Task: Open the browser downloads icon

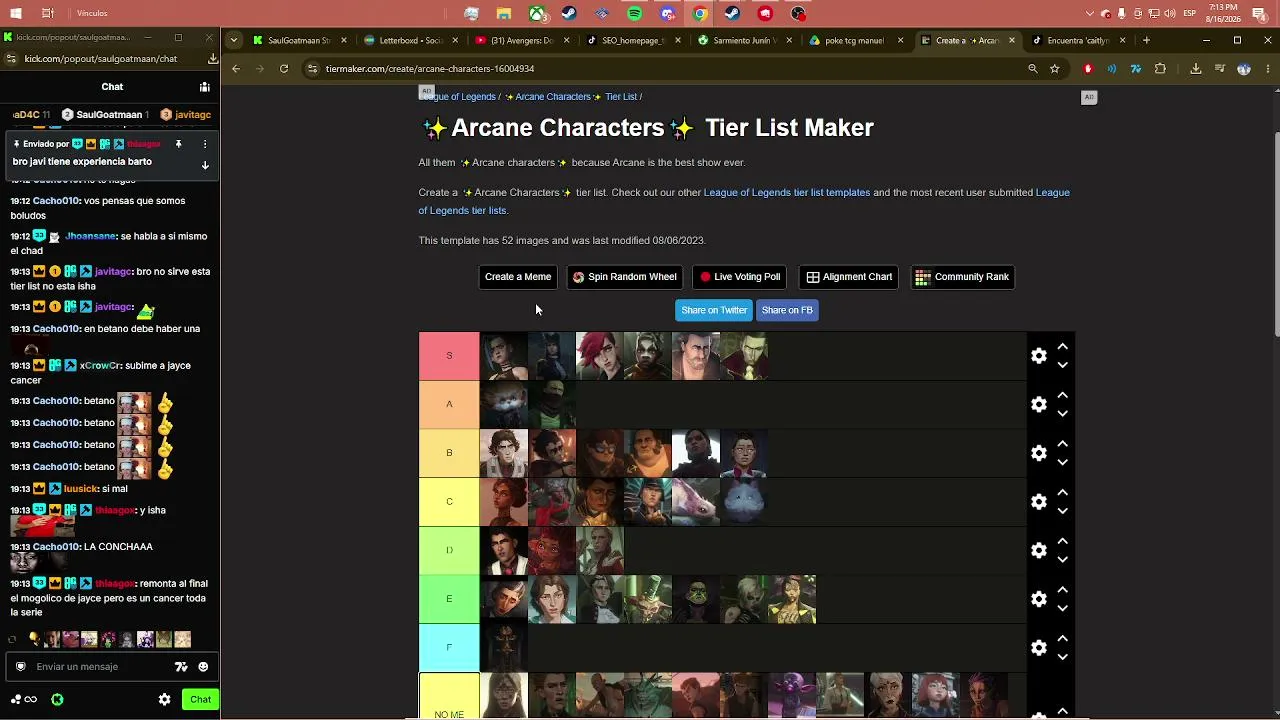Action: tap(1196, 69)
